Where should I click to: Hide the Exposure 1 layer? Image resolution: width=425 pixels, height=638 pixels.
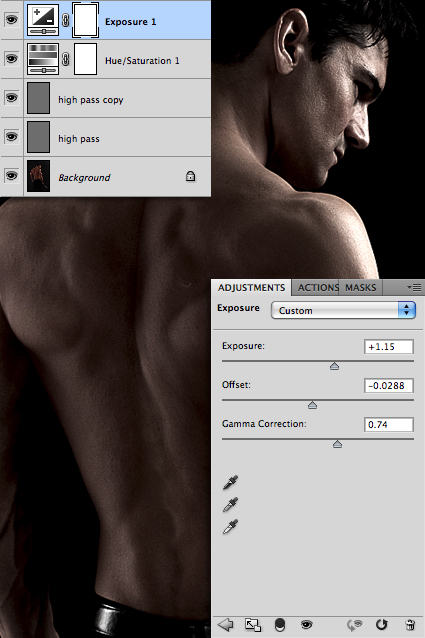[11, 19]
